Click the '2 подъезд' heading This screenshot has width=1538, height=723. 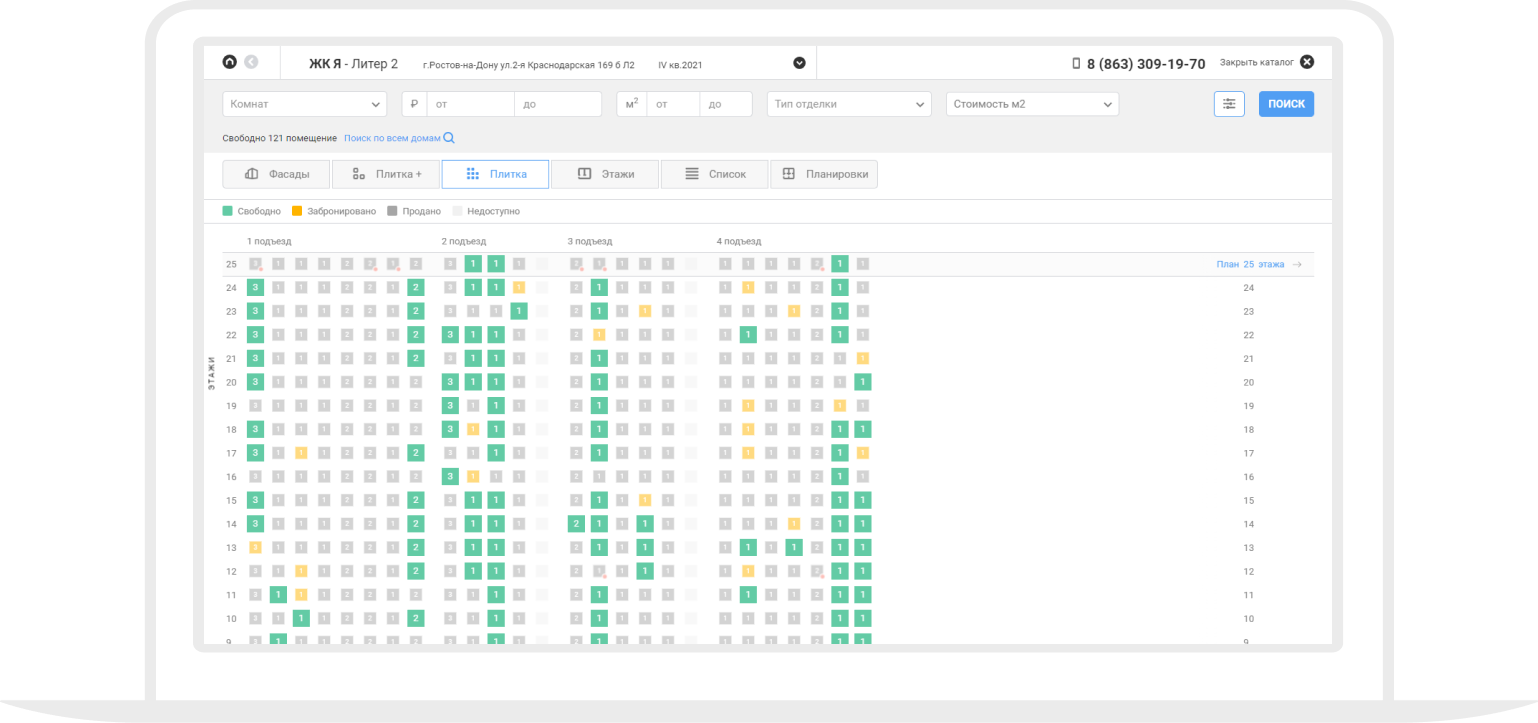click(464, 241)
